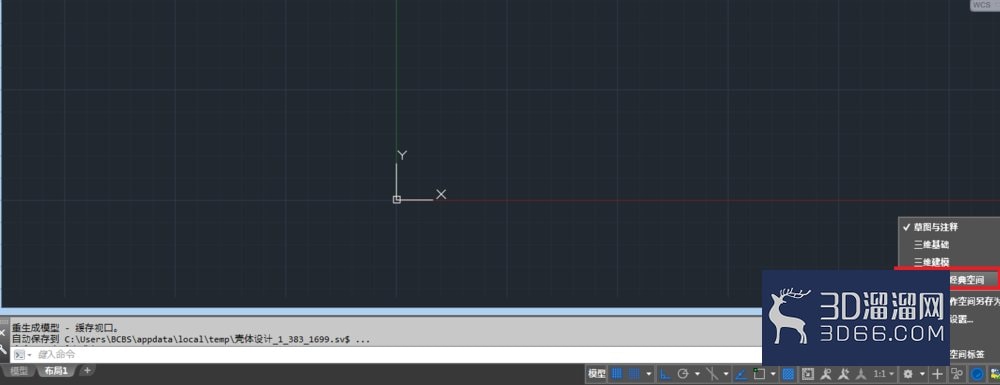Switch to 布局1 layout tab
Screen dimensions: 1000x385
56,371
